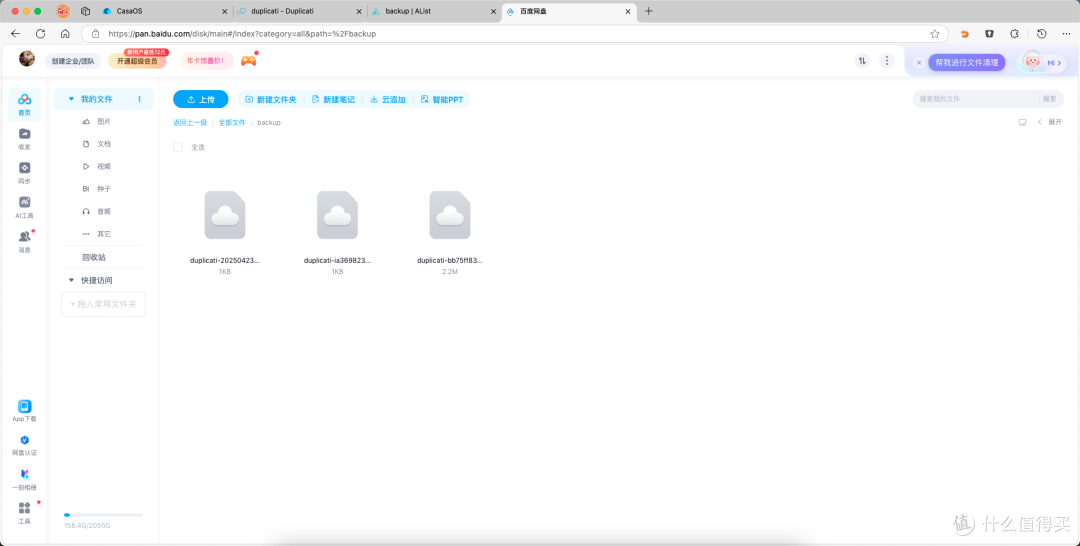
Task: Filter by 其它 in the sidebar
Action: click(x=103, y=234)
